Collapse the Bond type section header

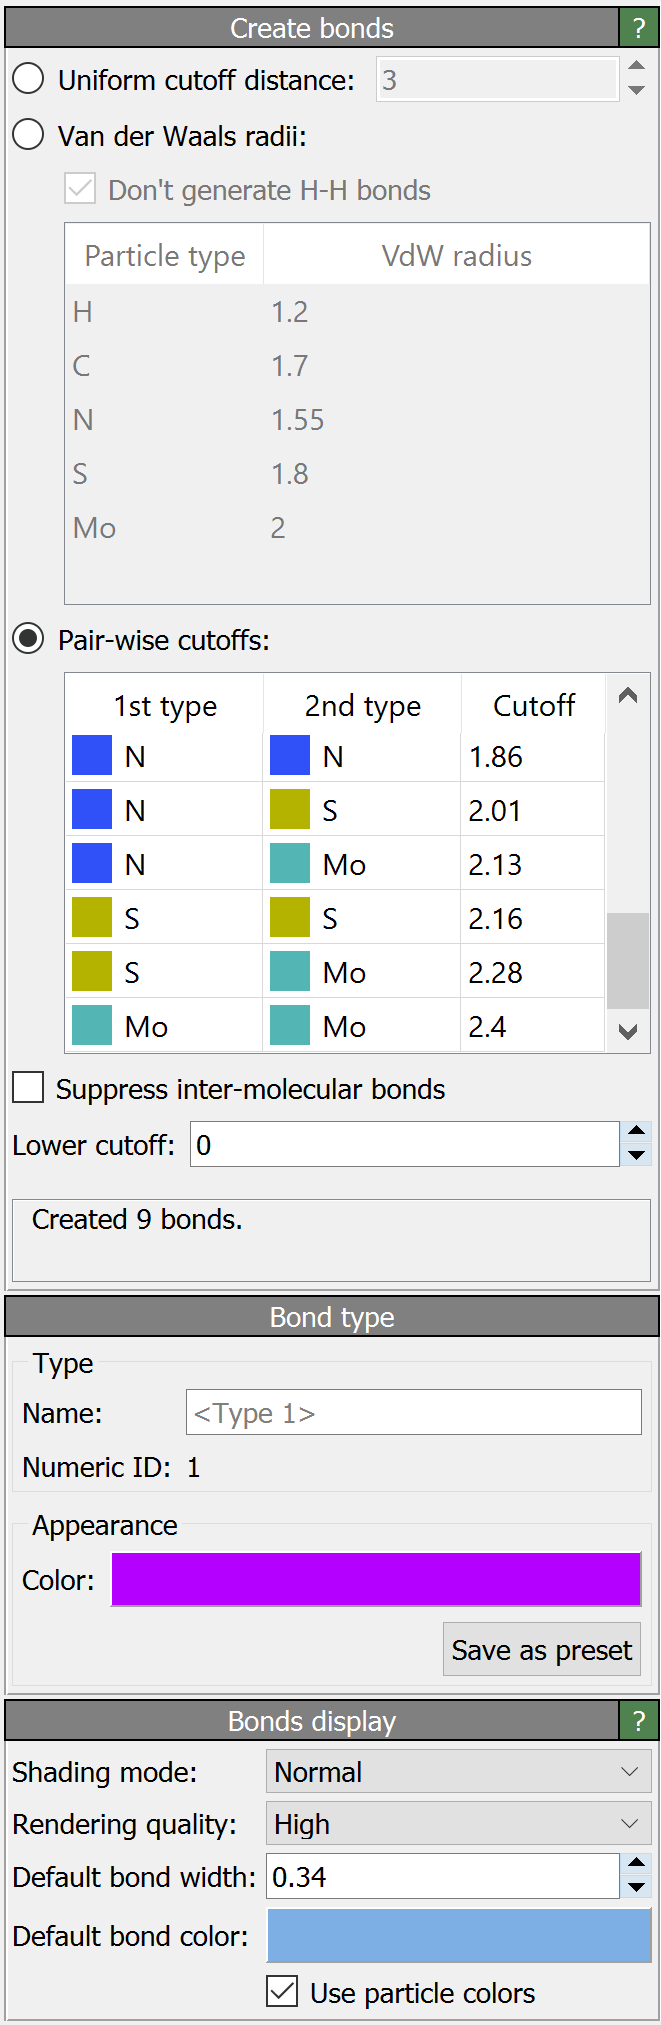[x=331, y=1317]
